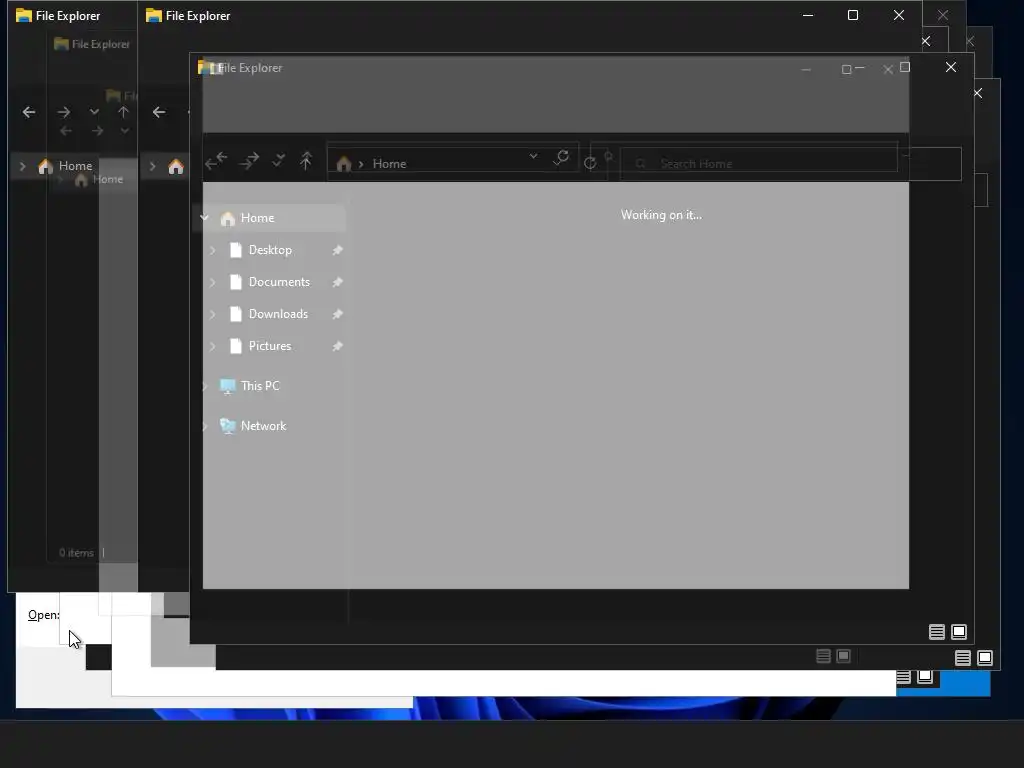The image size is (1024, 768).
Task: Minimize the top File Explorer window
Action: pos(808,15)
